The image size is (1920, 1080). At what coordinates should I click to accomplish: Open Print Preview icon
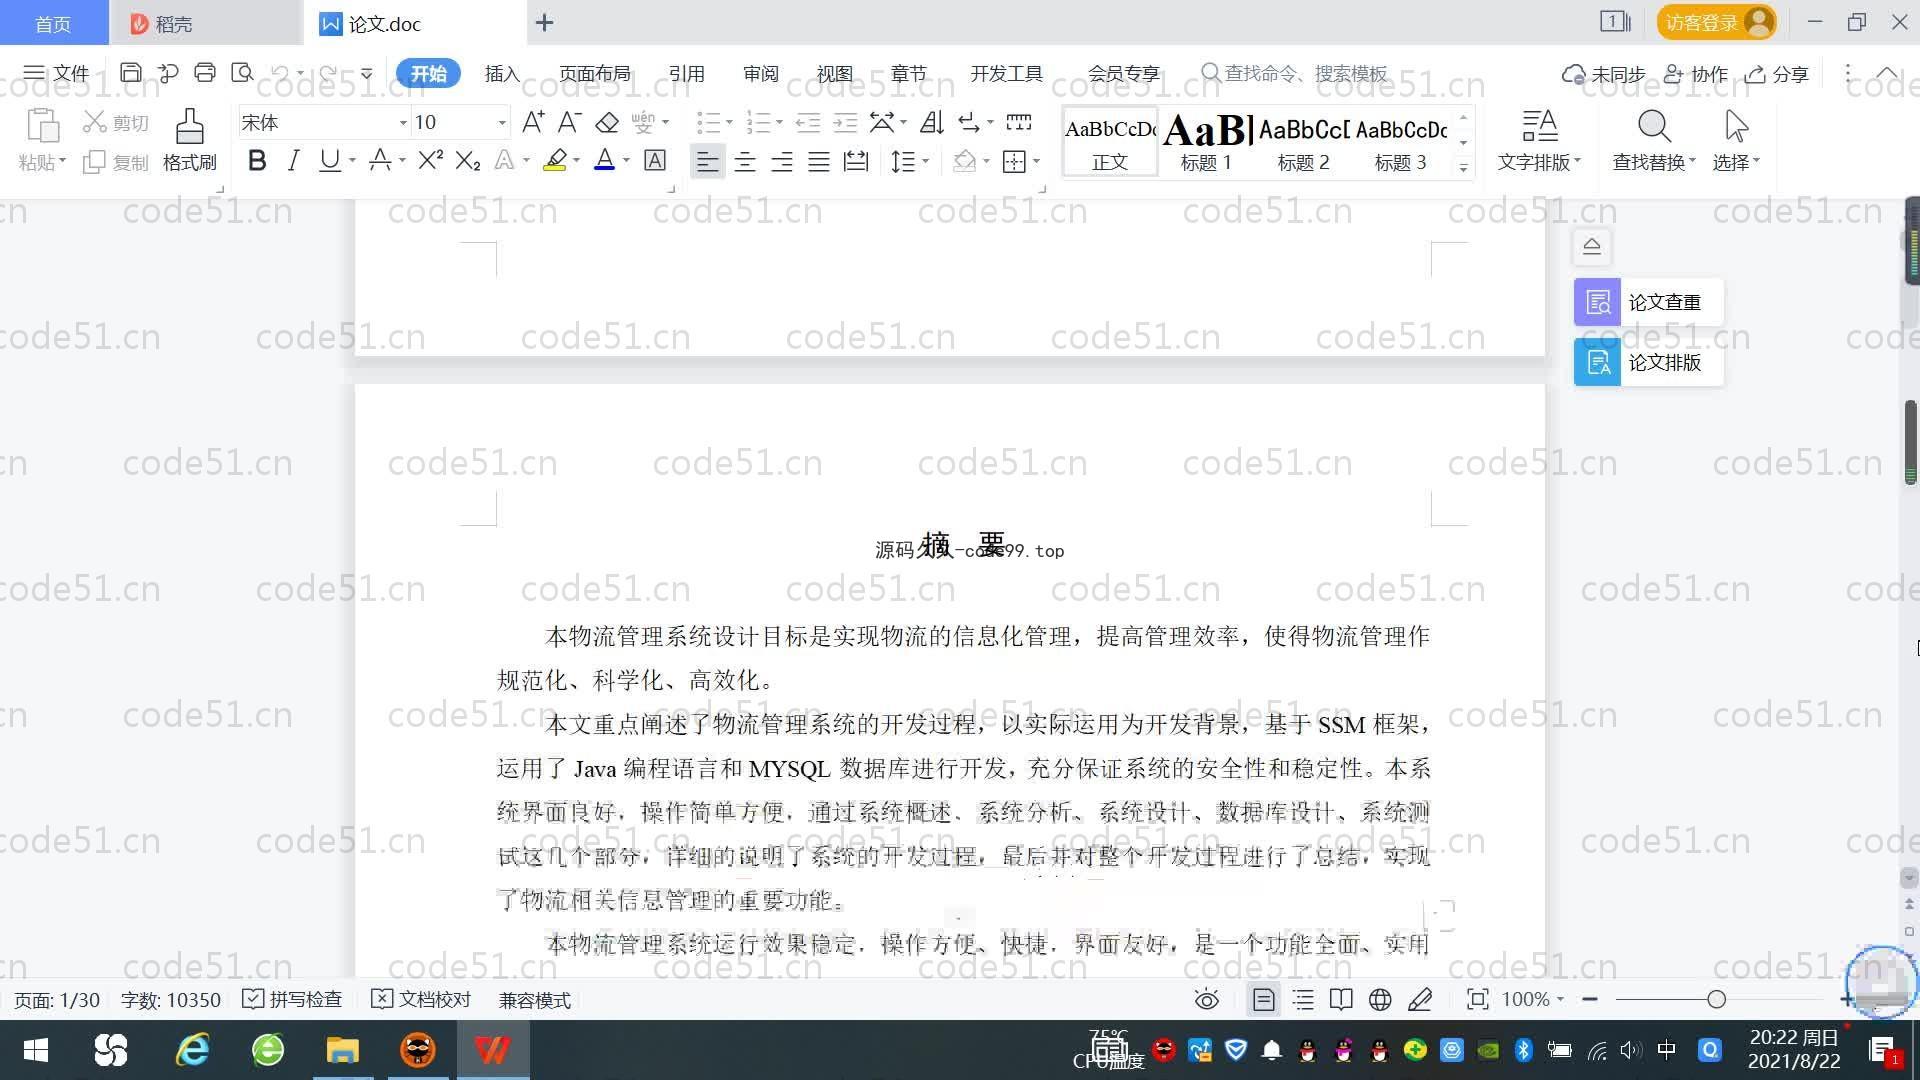(x=242, y=73)
